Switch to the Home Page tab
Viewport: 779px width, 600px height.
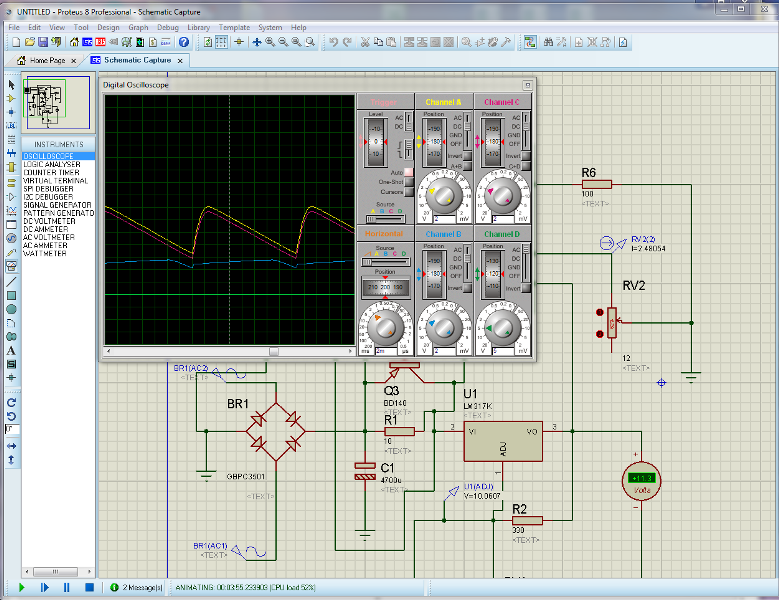(x=47, y=60)
